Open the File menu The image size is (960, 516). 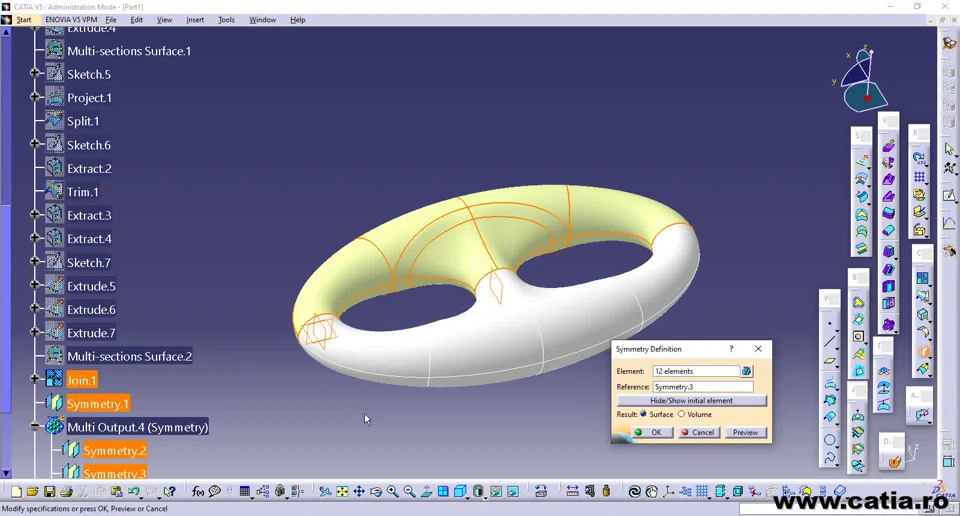(111, 20)
